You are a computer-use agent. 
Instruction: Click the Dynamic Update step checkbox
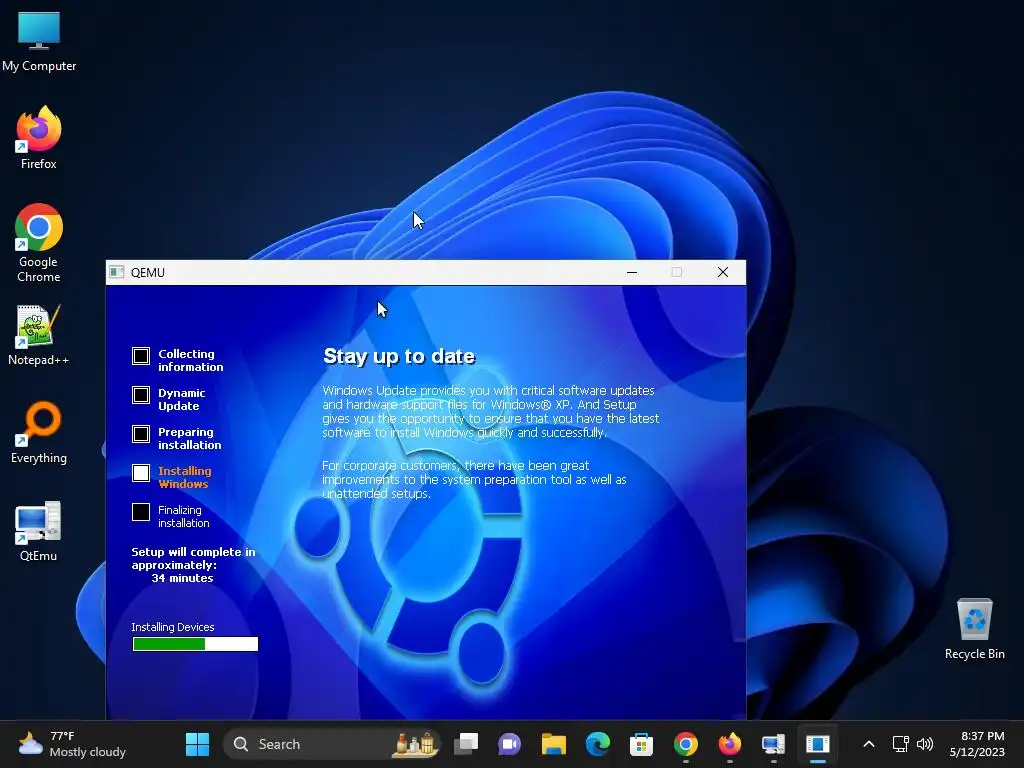(141, 395)
